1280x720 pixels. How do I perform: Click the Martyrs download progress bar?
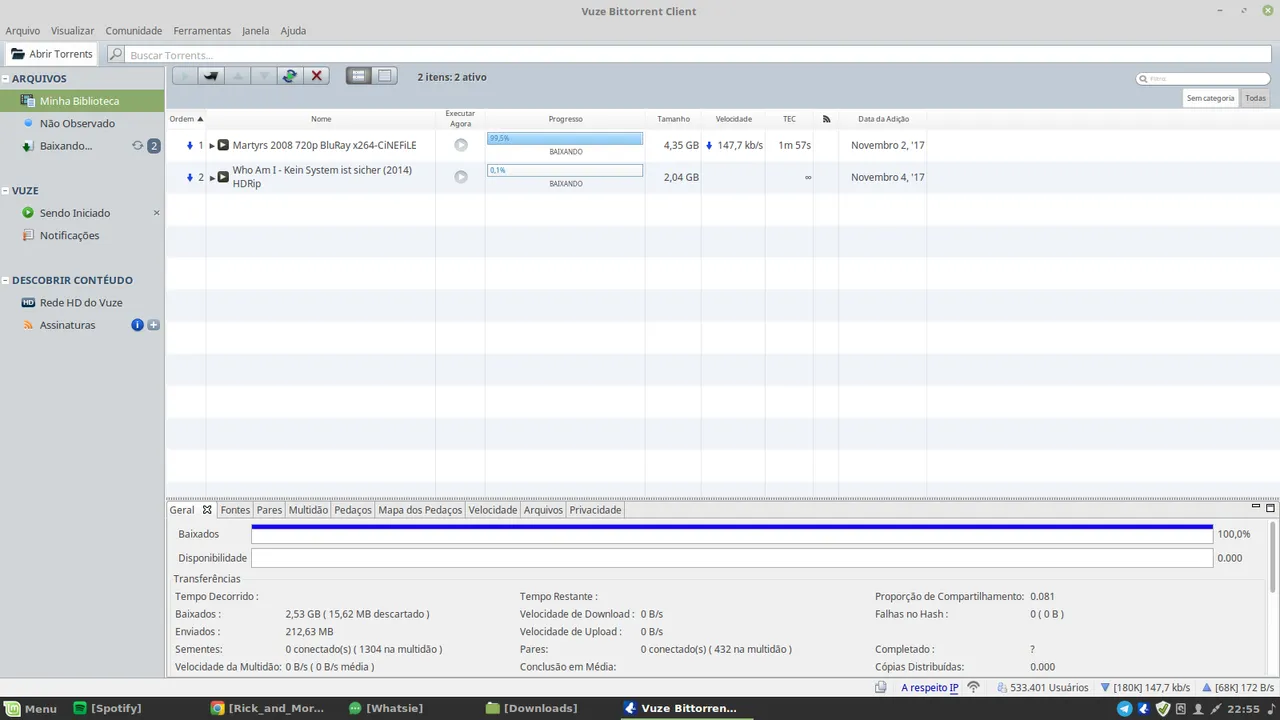point(565,139)
